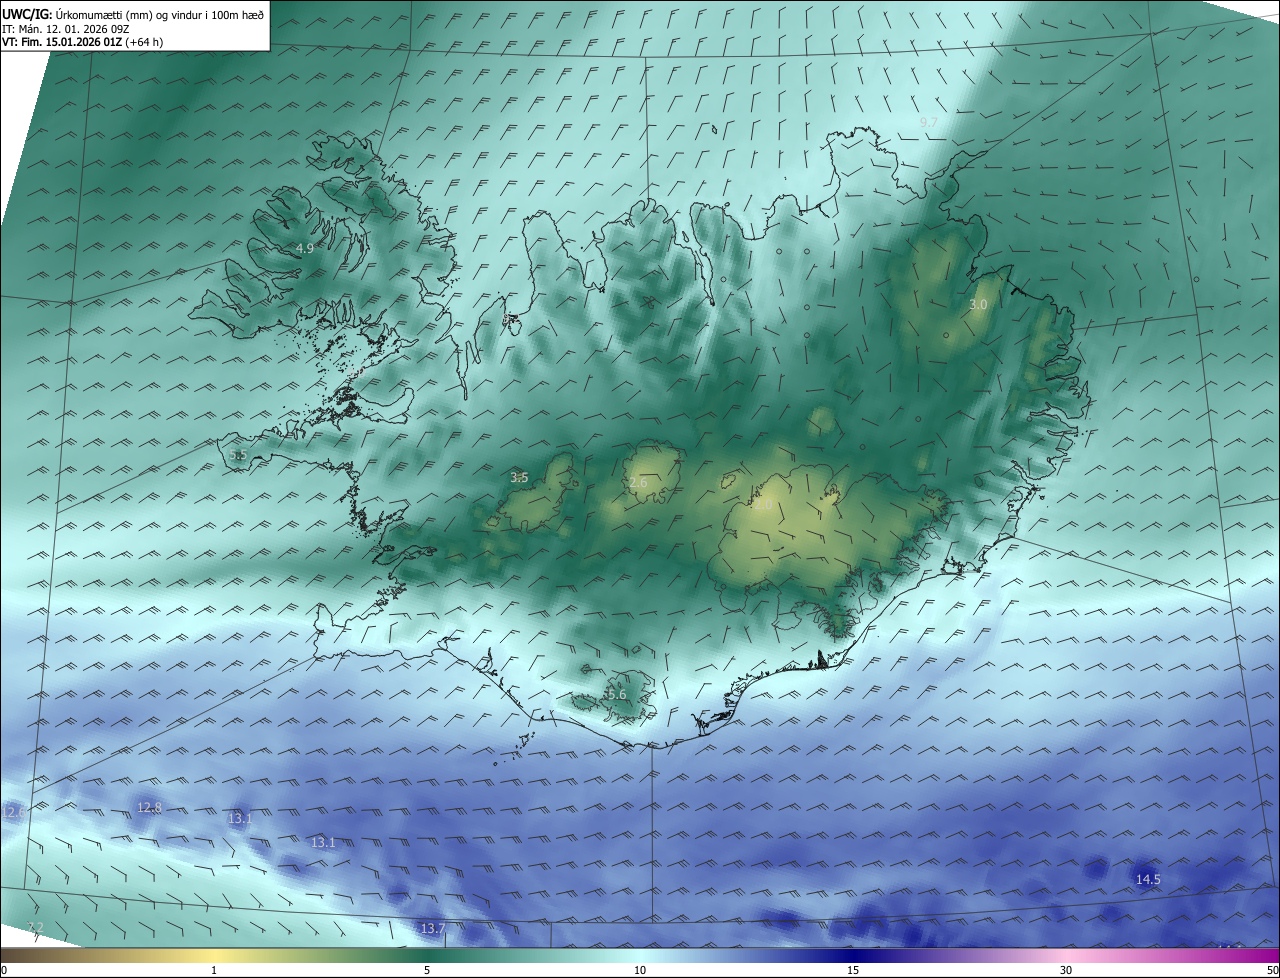Click the 0 tick on the colour scale
This screenshot has width=1280, height=978.
[4, 970]
